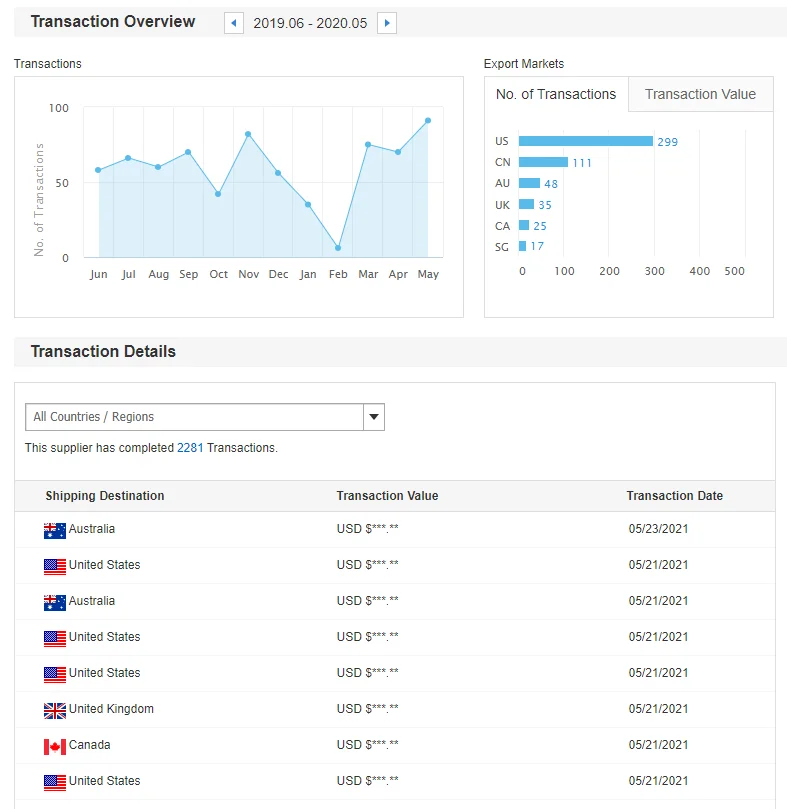Switch to Transaction Value tab
Viewport: 787px width, 809px height.
click(700, 94)
